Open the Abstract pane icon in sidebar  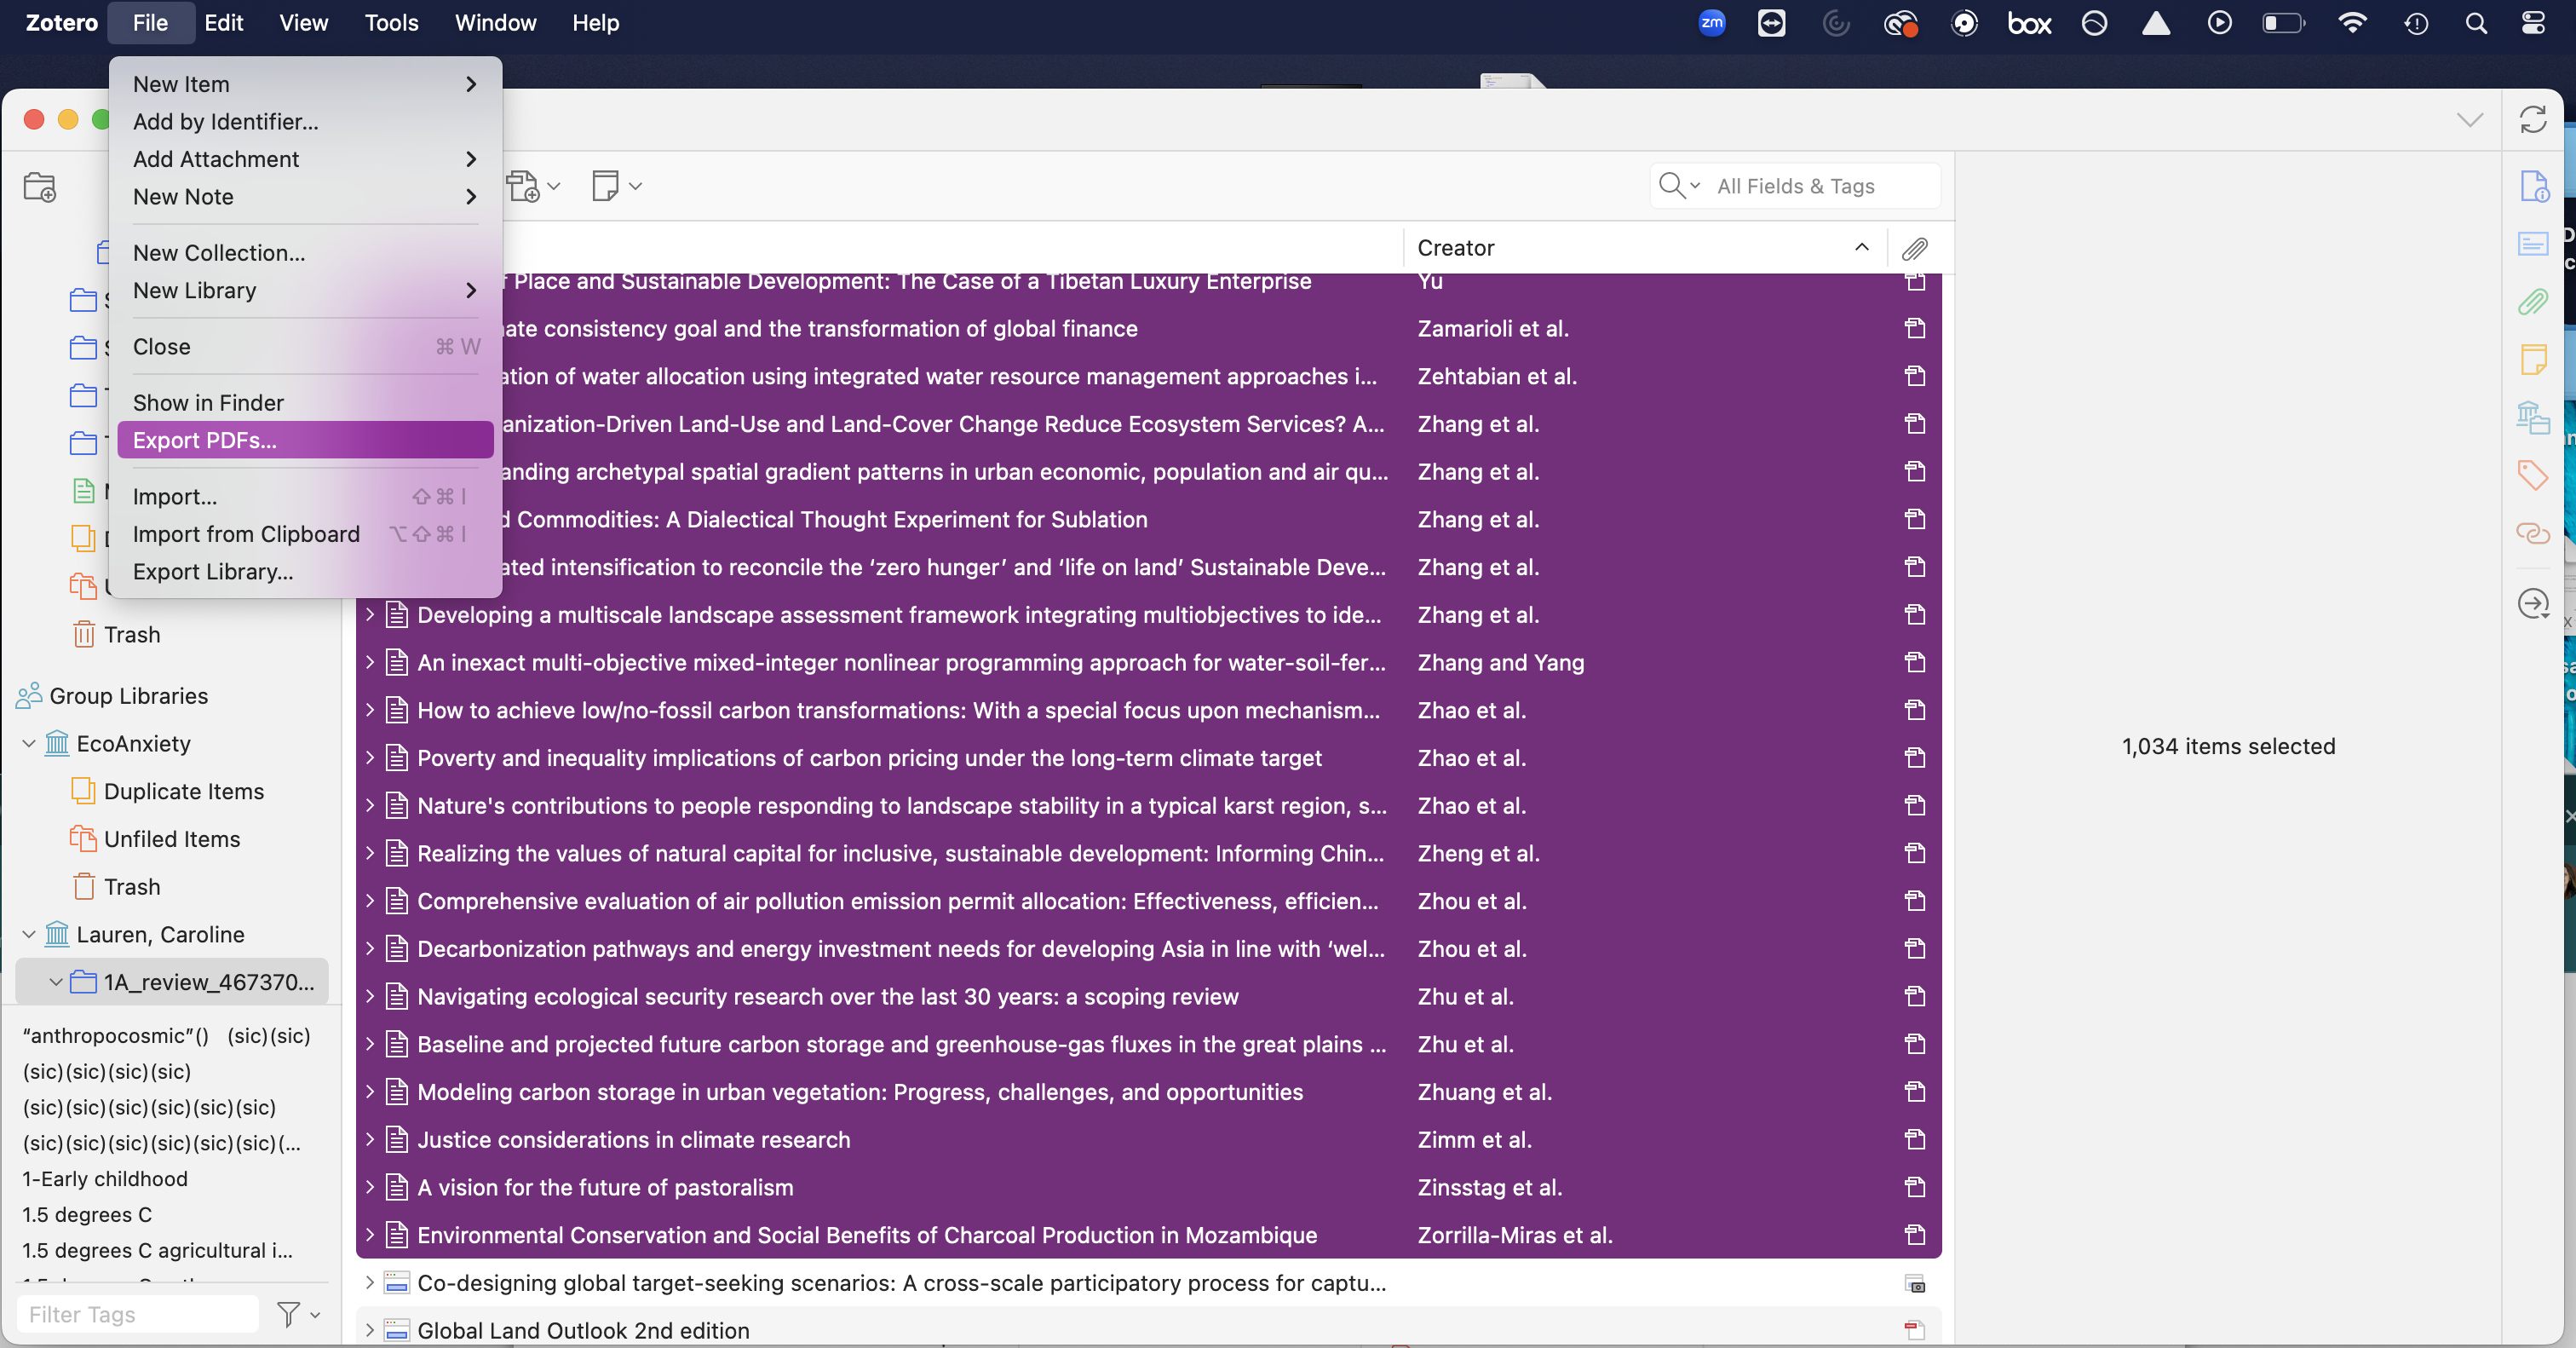point(2532,244)
